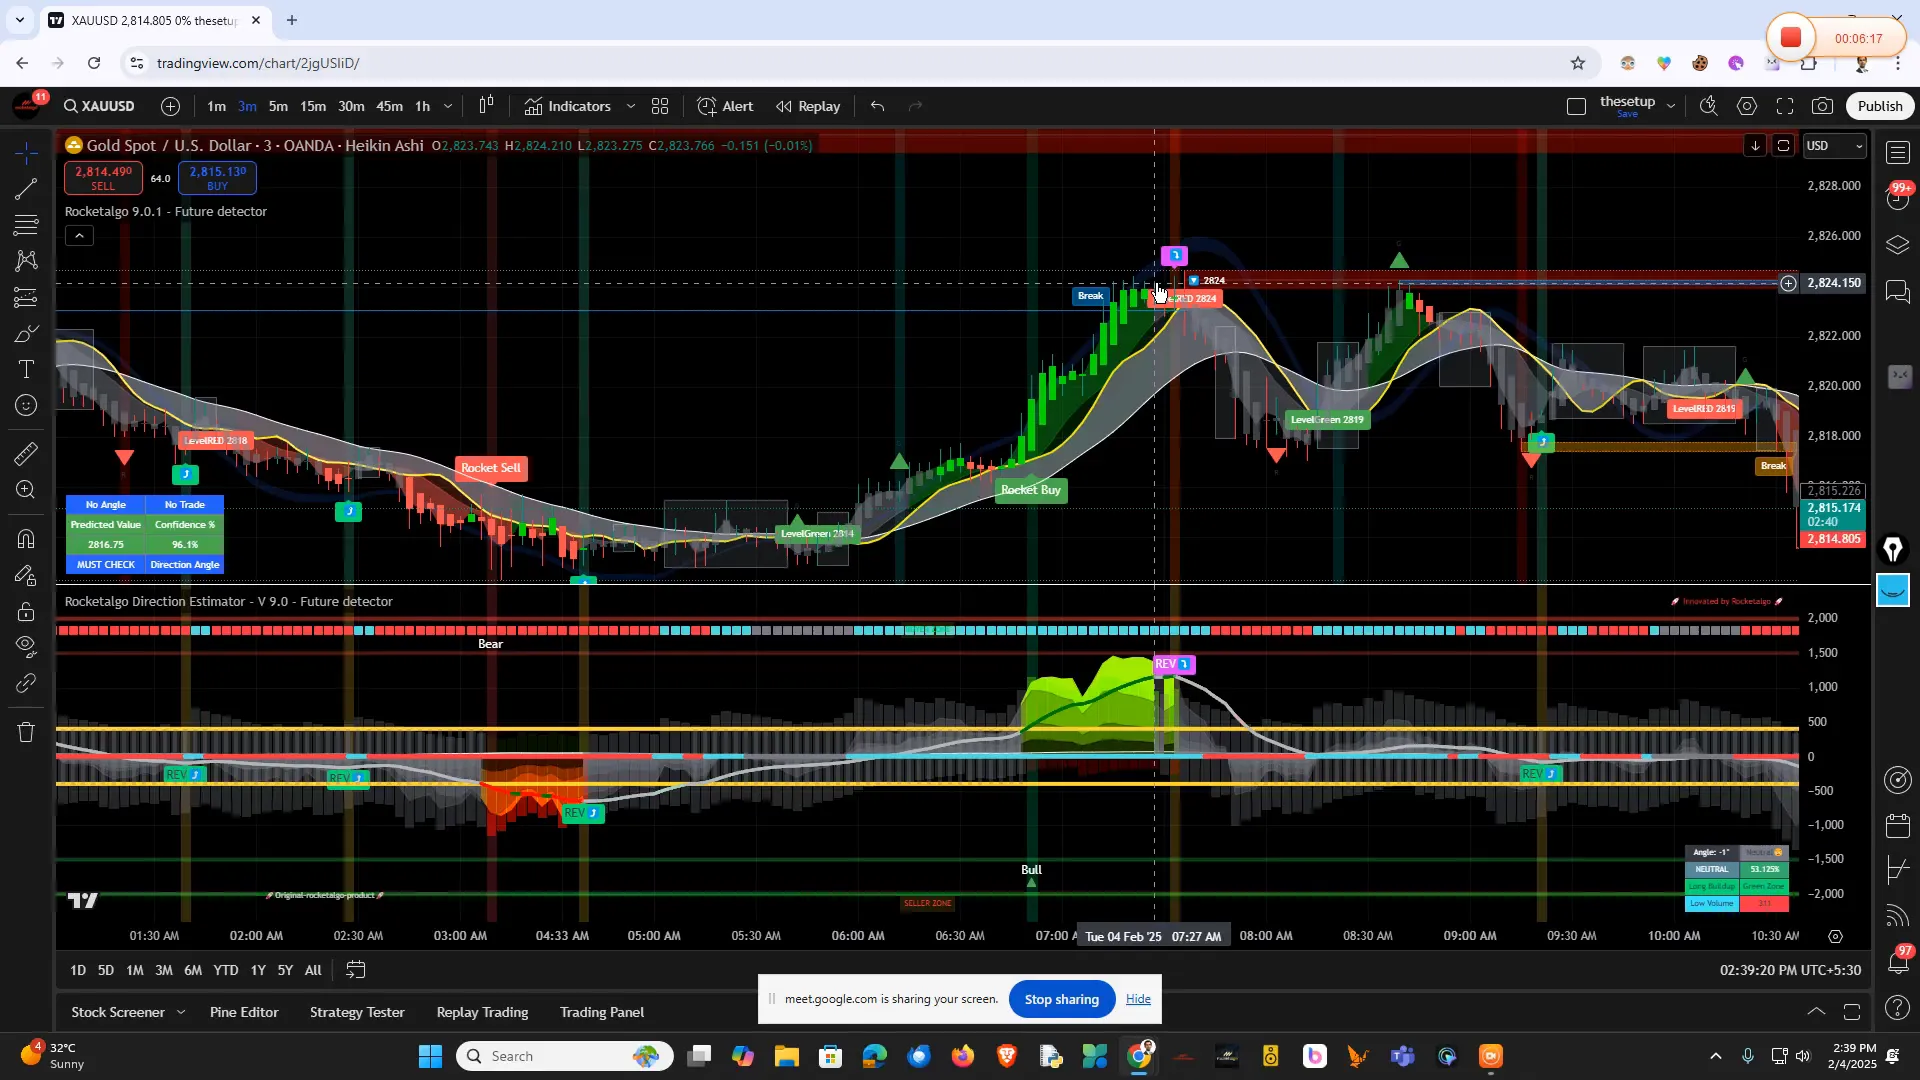Screen dimensions: 1920x1080
Task: Open the timeframe dropdown next to 1h
Action: point(448,106)
